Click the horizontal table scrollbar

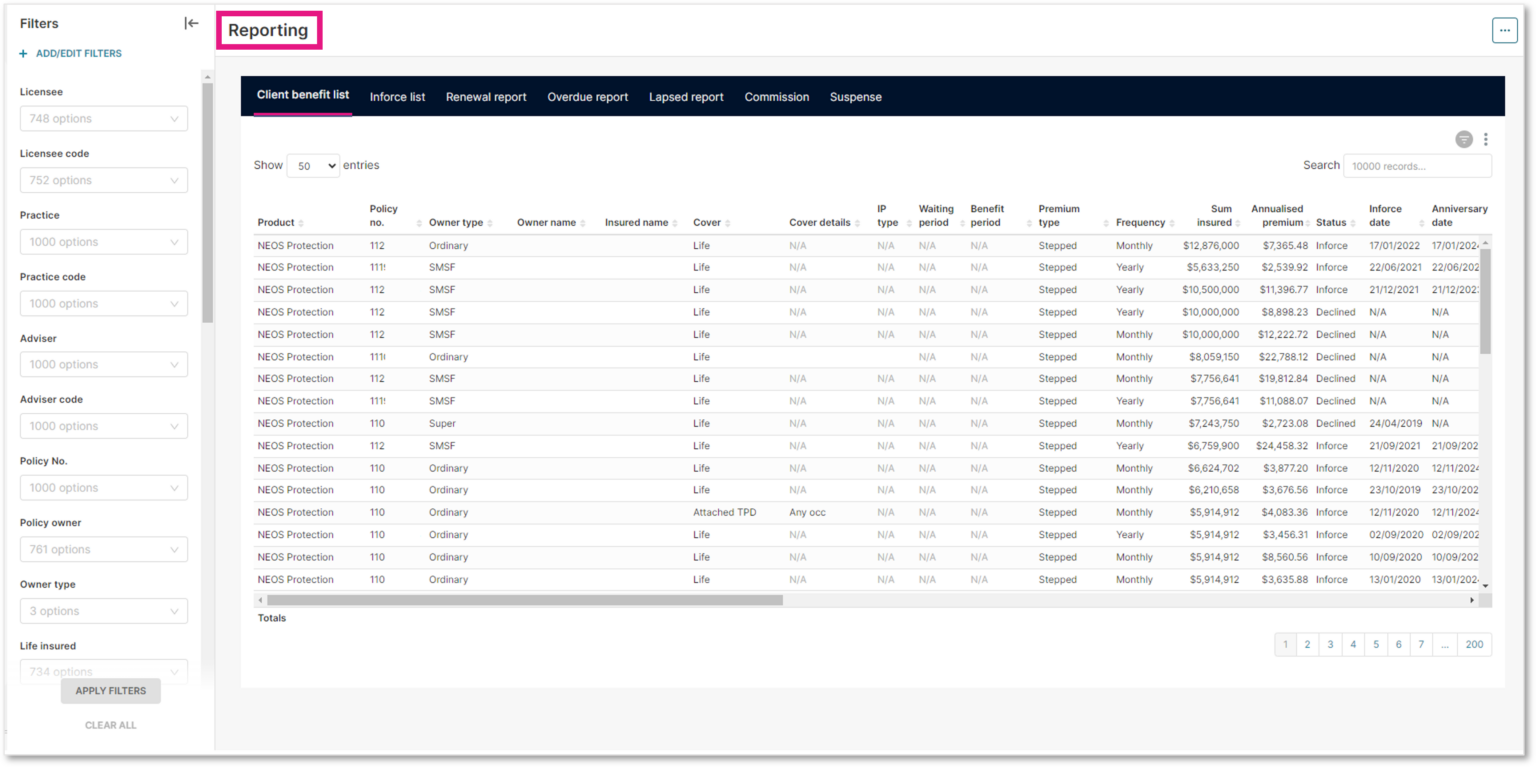[x=520, y=599]
